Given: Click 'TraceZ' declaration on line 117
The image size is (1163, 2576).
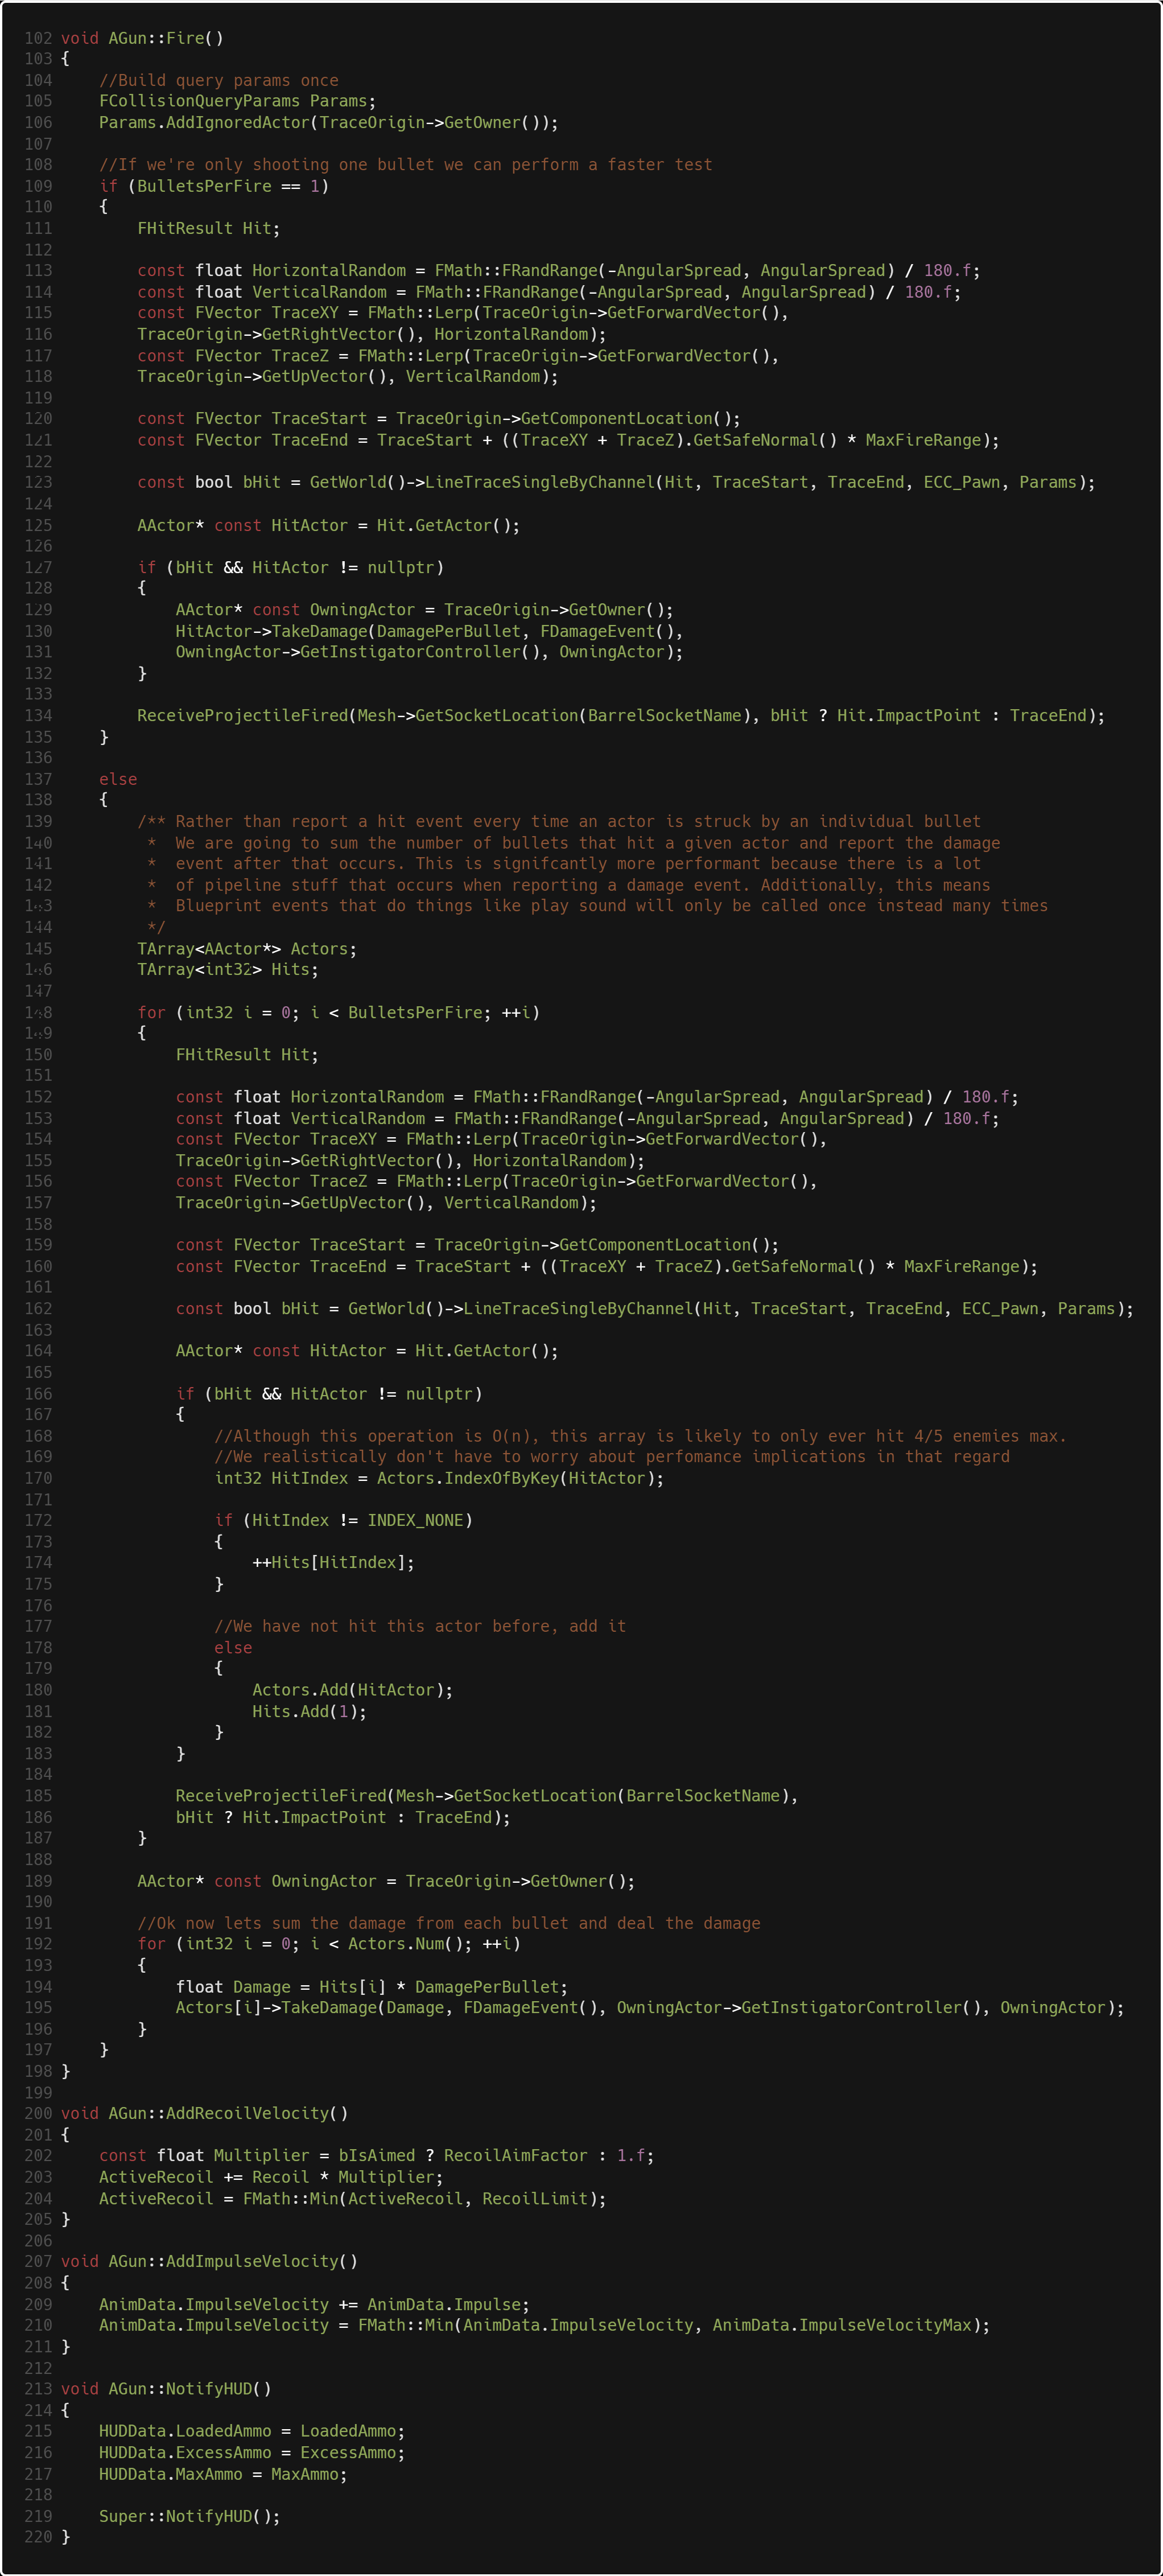Looking at the screenshot, I should coord(300,355).
